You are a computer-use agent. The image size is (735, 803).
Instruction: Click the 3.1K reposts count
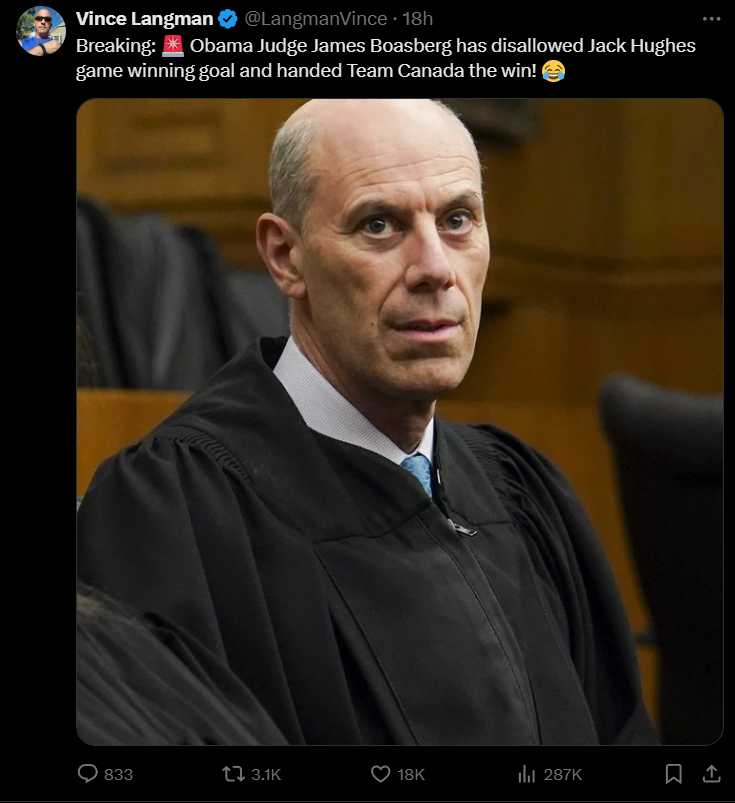click(x=266, y=774)
